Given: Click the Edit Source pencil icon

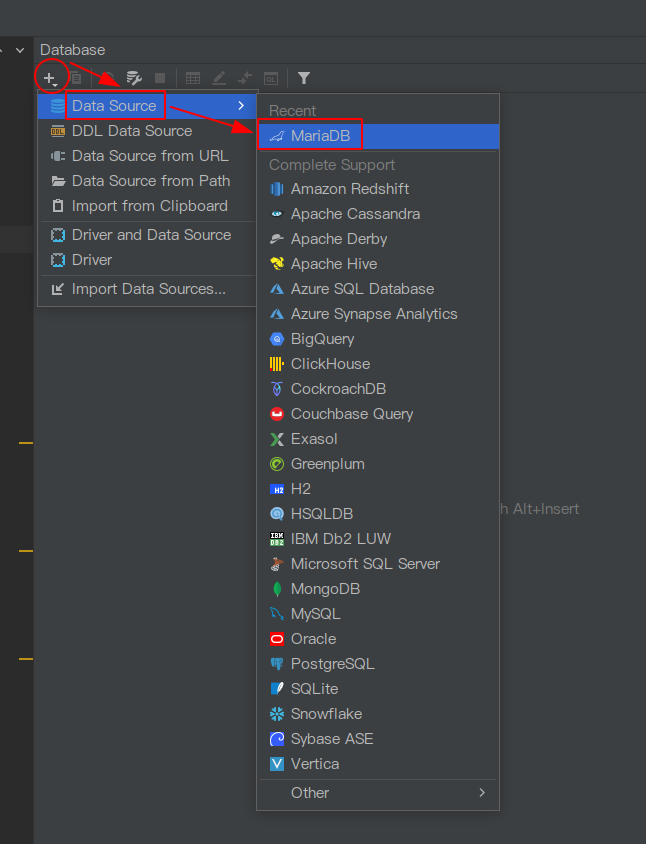Looking at the screenshot, I should (219, 79).
